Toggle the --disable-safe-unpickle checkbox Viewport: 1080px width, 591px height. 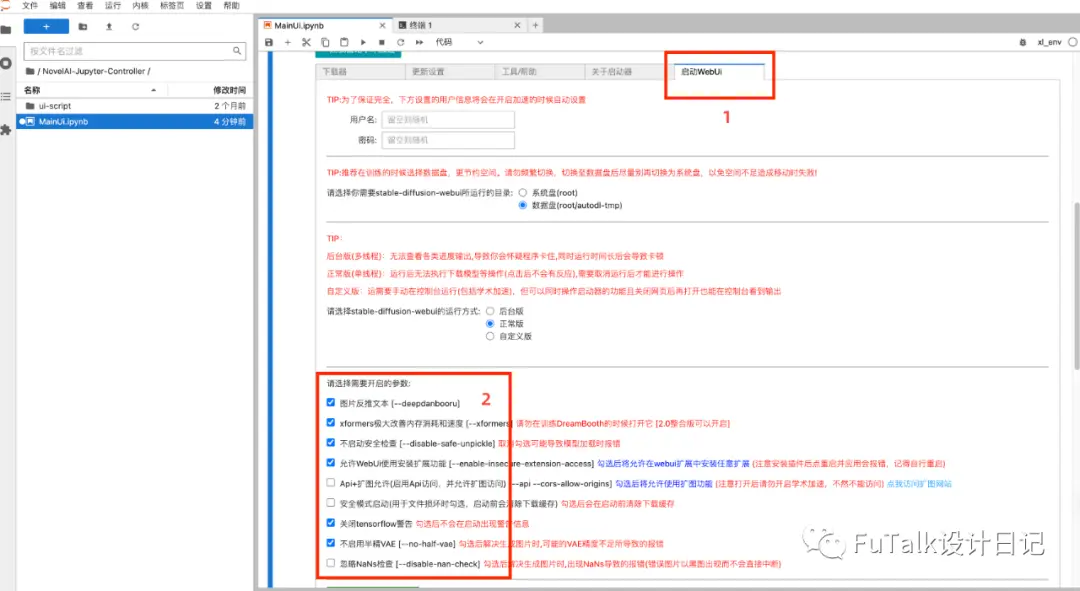click(331, 442)
